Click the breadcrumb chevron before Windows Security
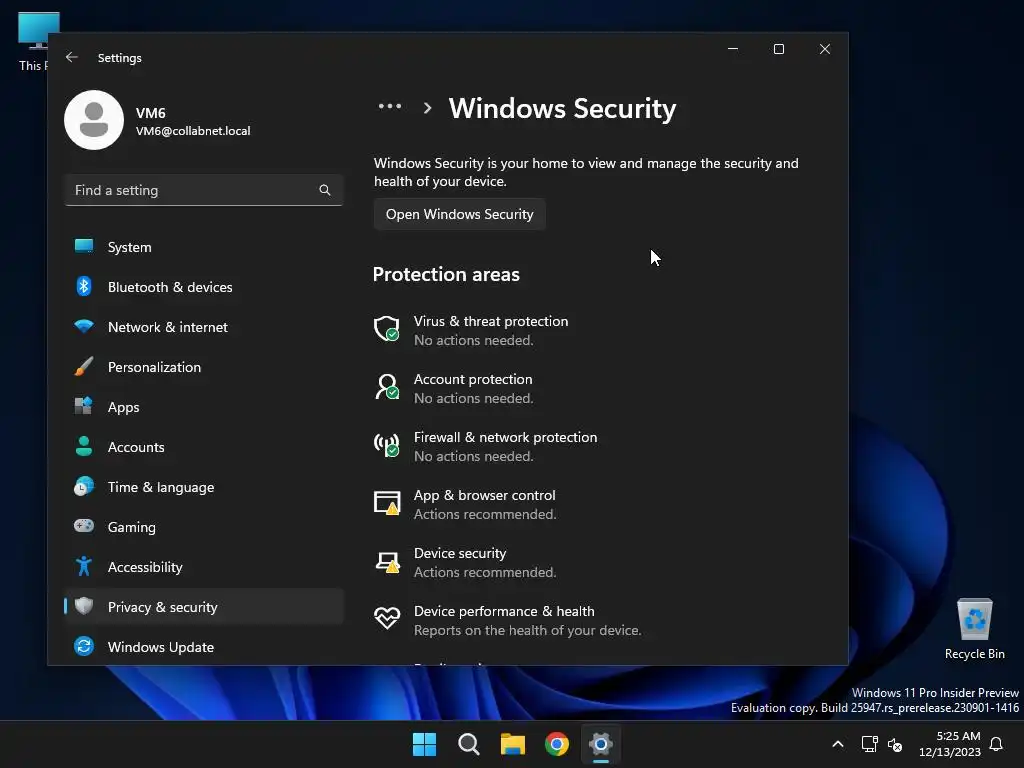 [427, 108]
